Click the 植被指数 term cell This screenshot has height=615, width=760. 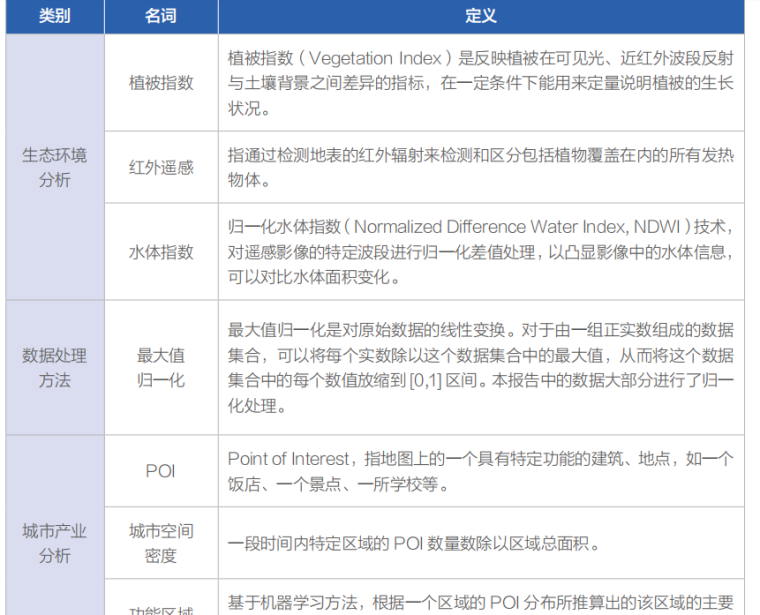pos(161,83)
